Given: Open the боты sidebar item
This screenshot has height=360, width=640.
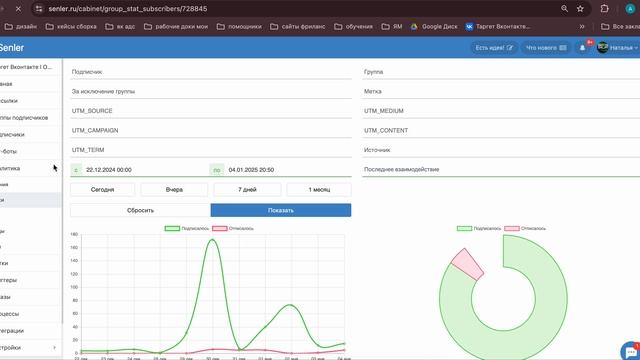Looking at the screenshot, I should [9, 151].
